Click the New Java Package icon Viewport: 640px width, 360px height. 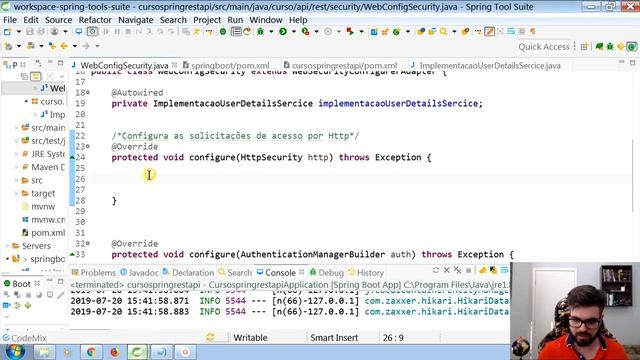385,31
